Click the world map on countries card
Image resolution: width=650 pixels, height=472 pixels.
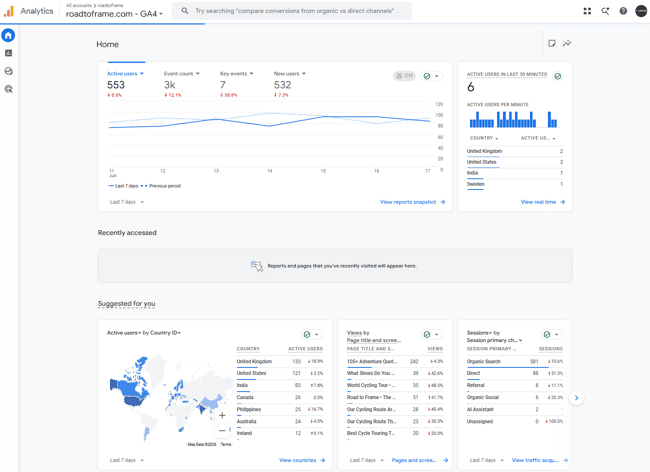(x=170, y=398)
